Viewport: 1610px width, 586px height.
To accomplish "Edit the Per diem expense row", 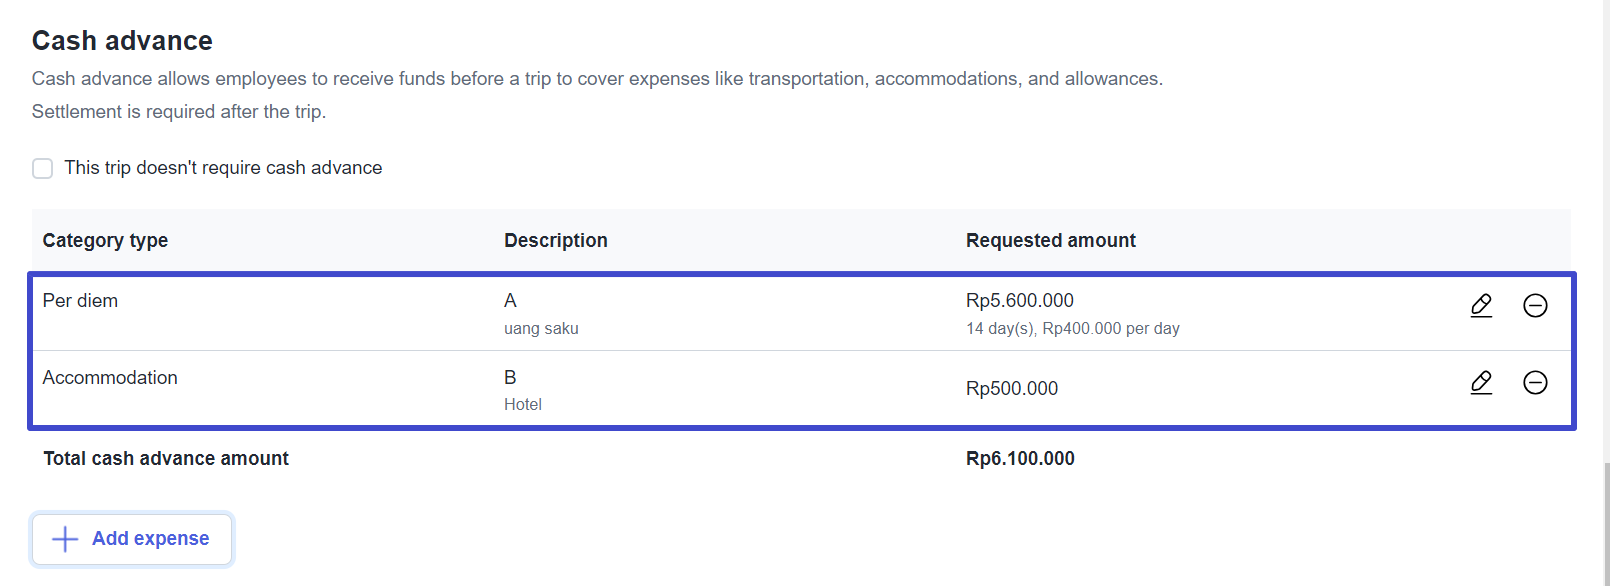I will coord(1481,305).
